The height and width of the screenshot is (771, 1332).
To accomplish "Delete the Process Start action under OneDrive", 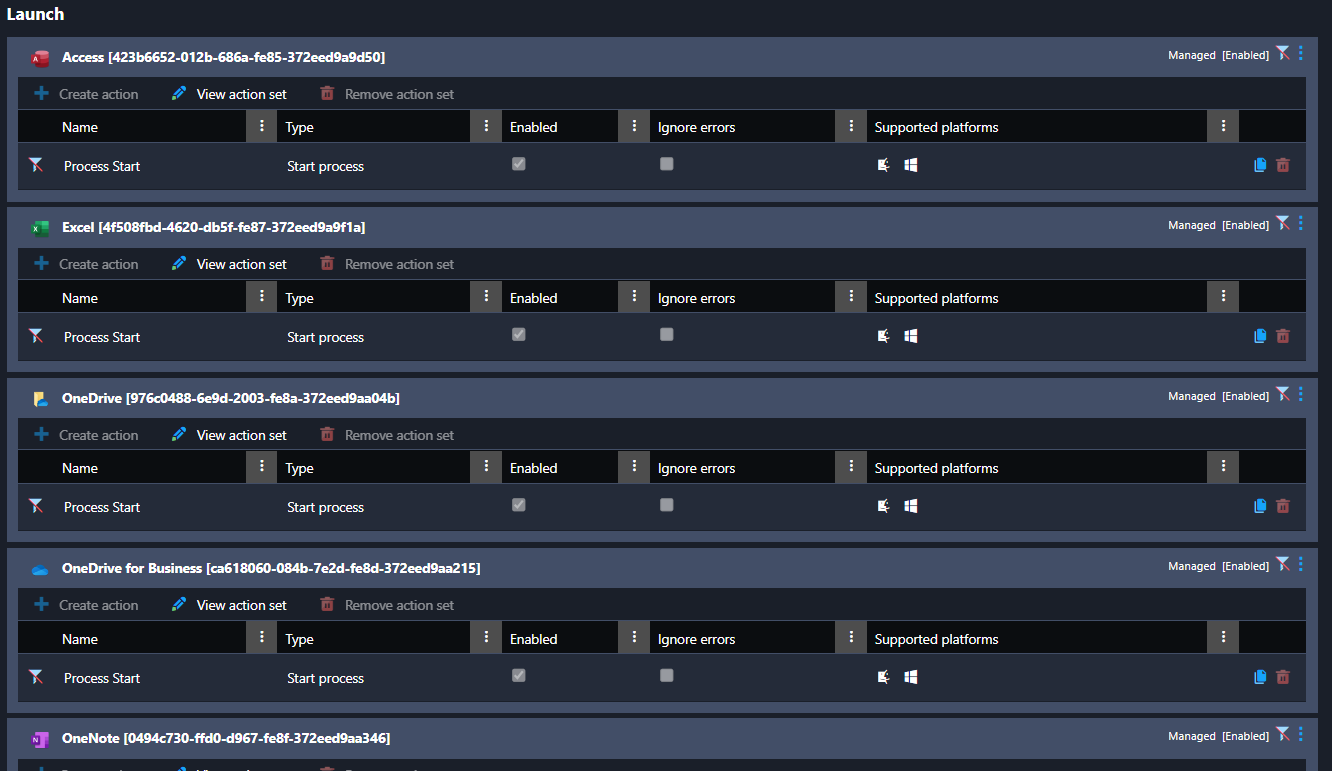I will click(1283, 506).
